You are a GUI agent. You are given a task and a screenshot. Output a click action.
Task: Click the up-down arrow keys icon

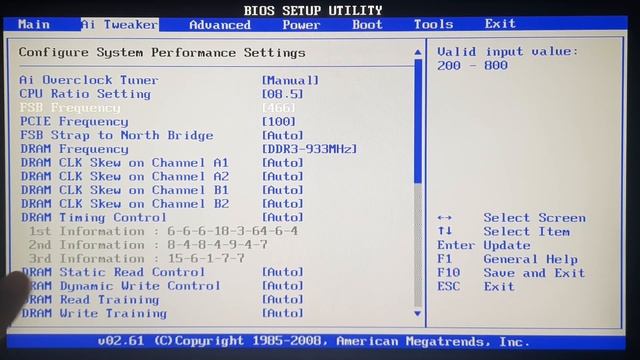pyautogui.click(x=444, y=231)
